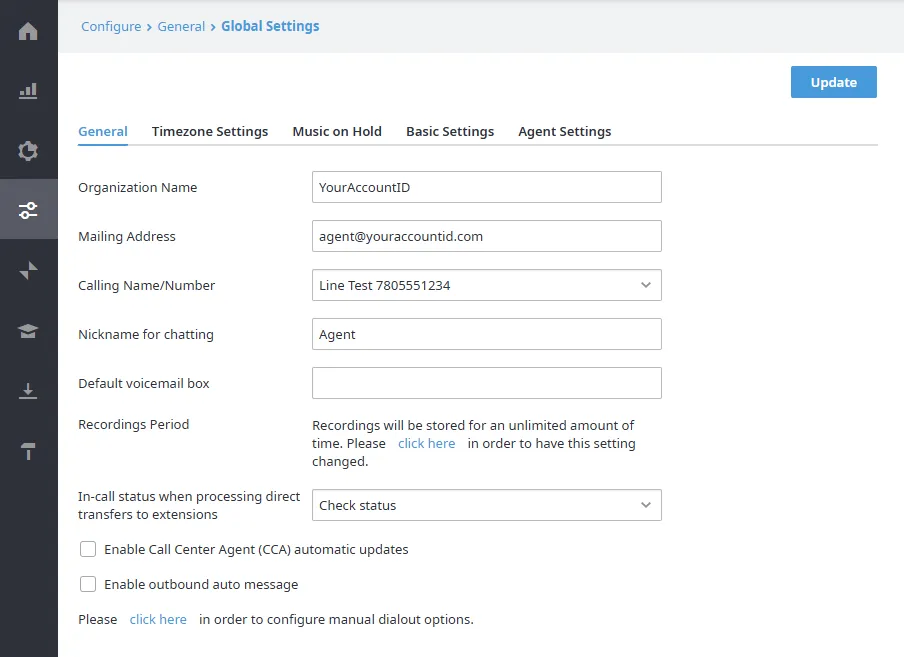904x657 pixels.
Task: Open the pinwheel-shaped sidebar icon
Action: pos(28,270)
